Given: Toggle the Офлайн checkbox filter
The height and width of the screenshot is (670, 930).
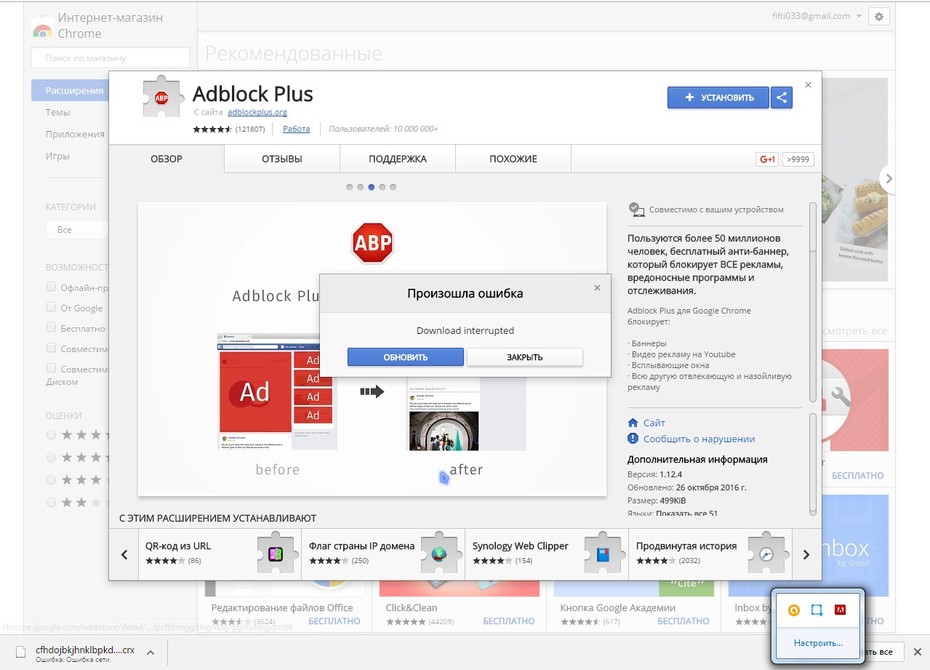Looking at the screenshot, I should click(x=51, y=287).
